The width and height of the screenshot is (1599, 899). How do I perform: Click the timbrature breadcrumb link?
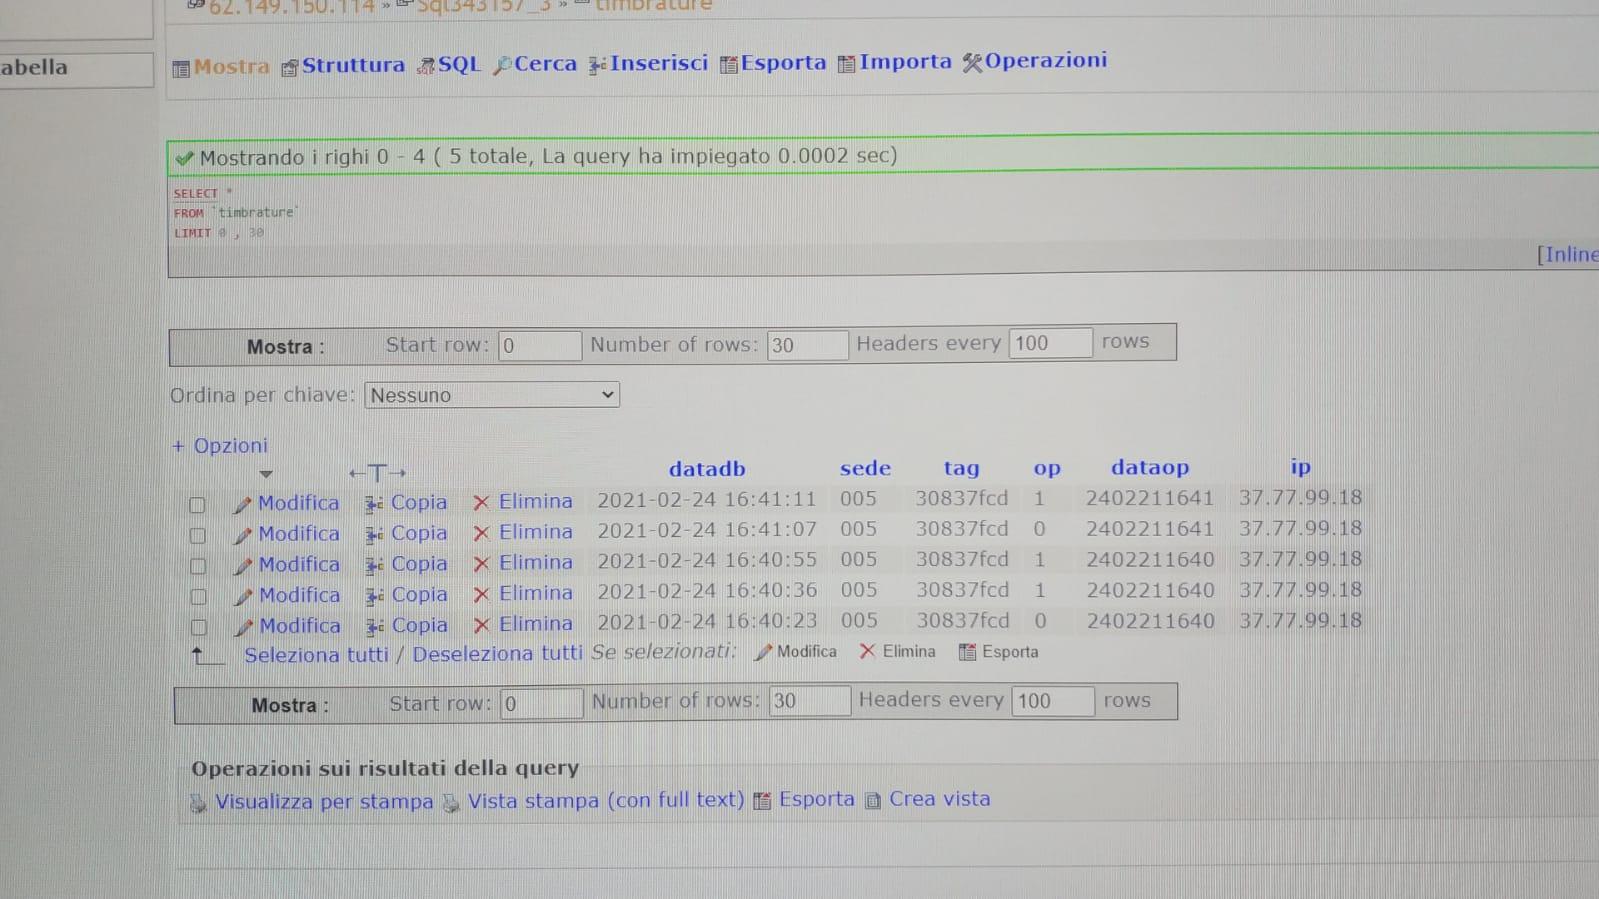pyautogui.click(x=653, y=6)
